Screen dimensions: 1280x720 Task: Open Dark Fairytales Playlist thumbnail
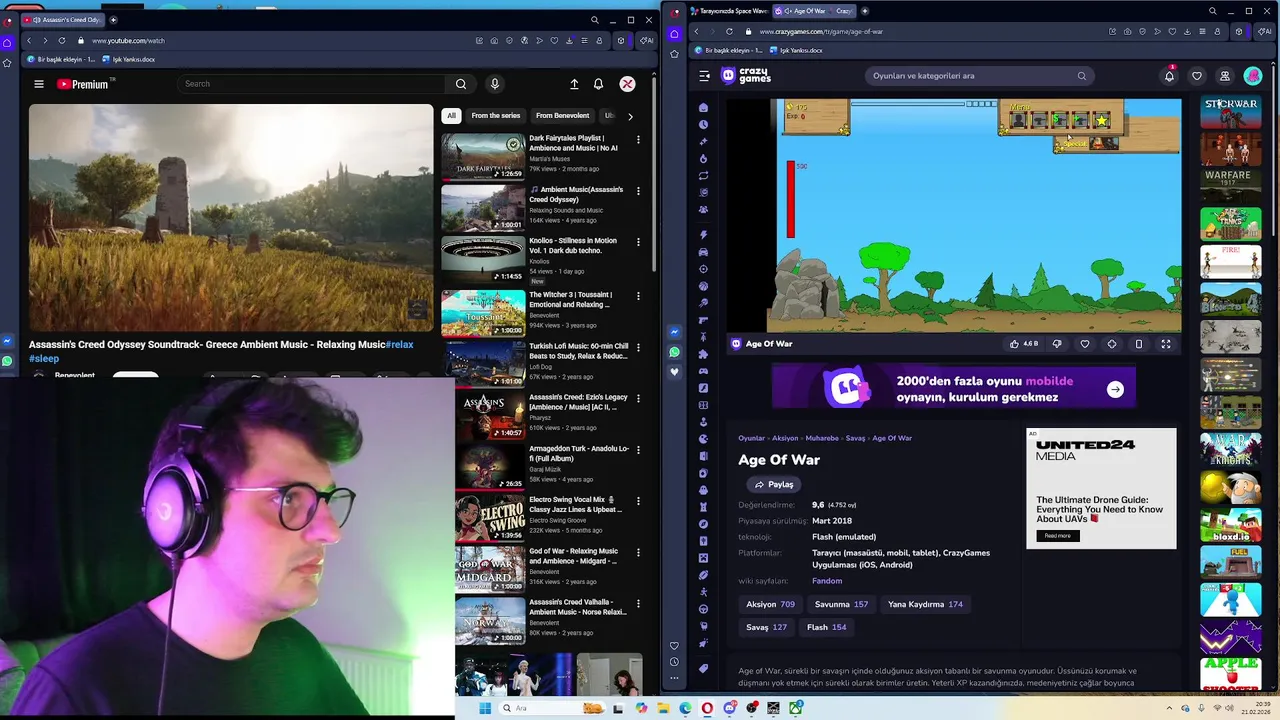pos(483,156)
